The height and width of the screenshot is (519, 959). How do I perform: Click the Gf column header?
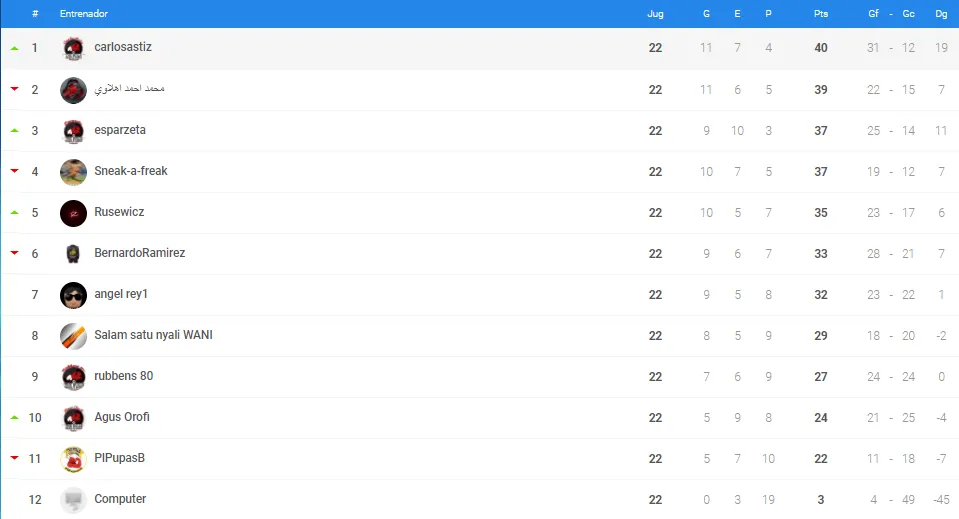point(873,13)
